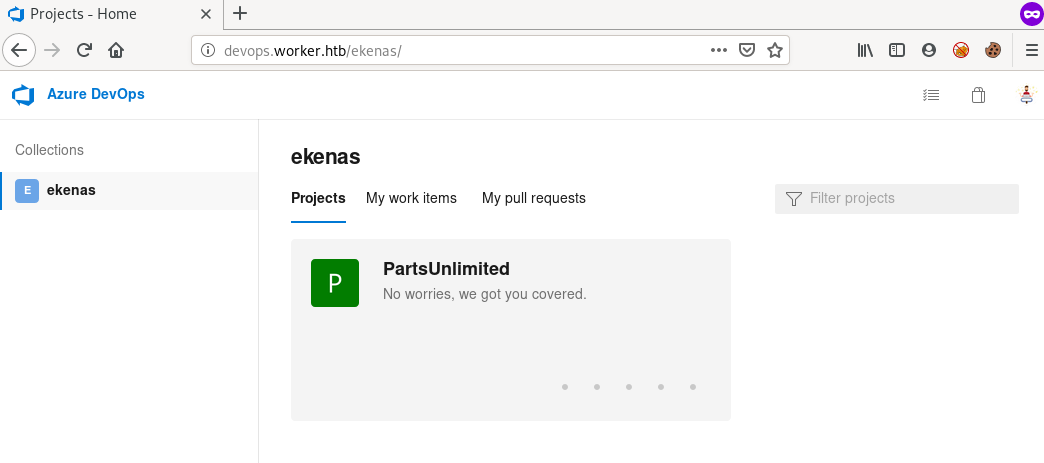Open the user profile avatar

[1026, 96]
